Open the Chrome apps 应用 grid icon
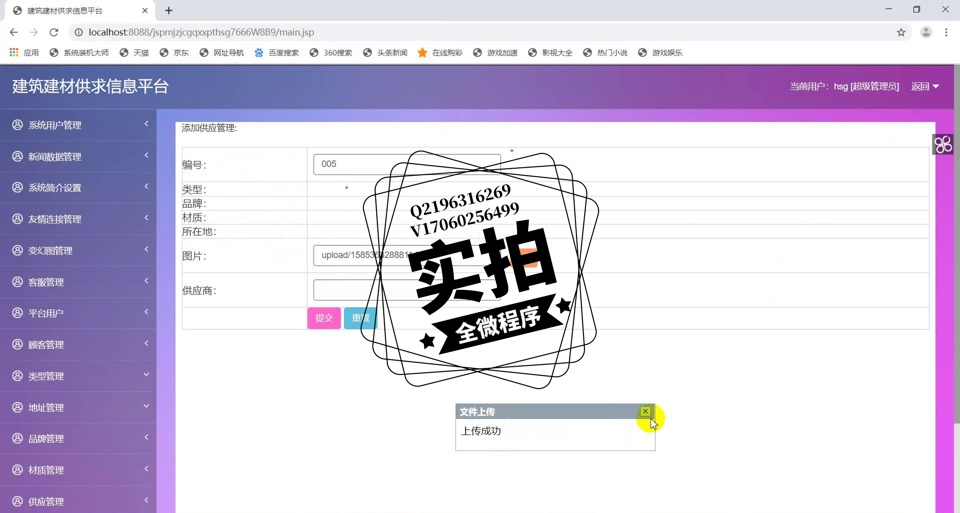Image resolution: width=960 pixels, height=513 pixels. click(x=14, y=53)
